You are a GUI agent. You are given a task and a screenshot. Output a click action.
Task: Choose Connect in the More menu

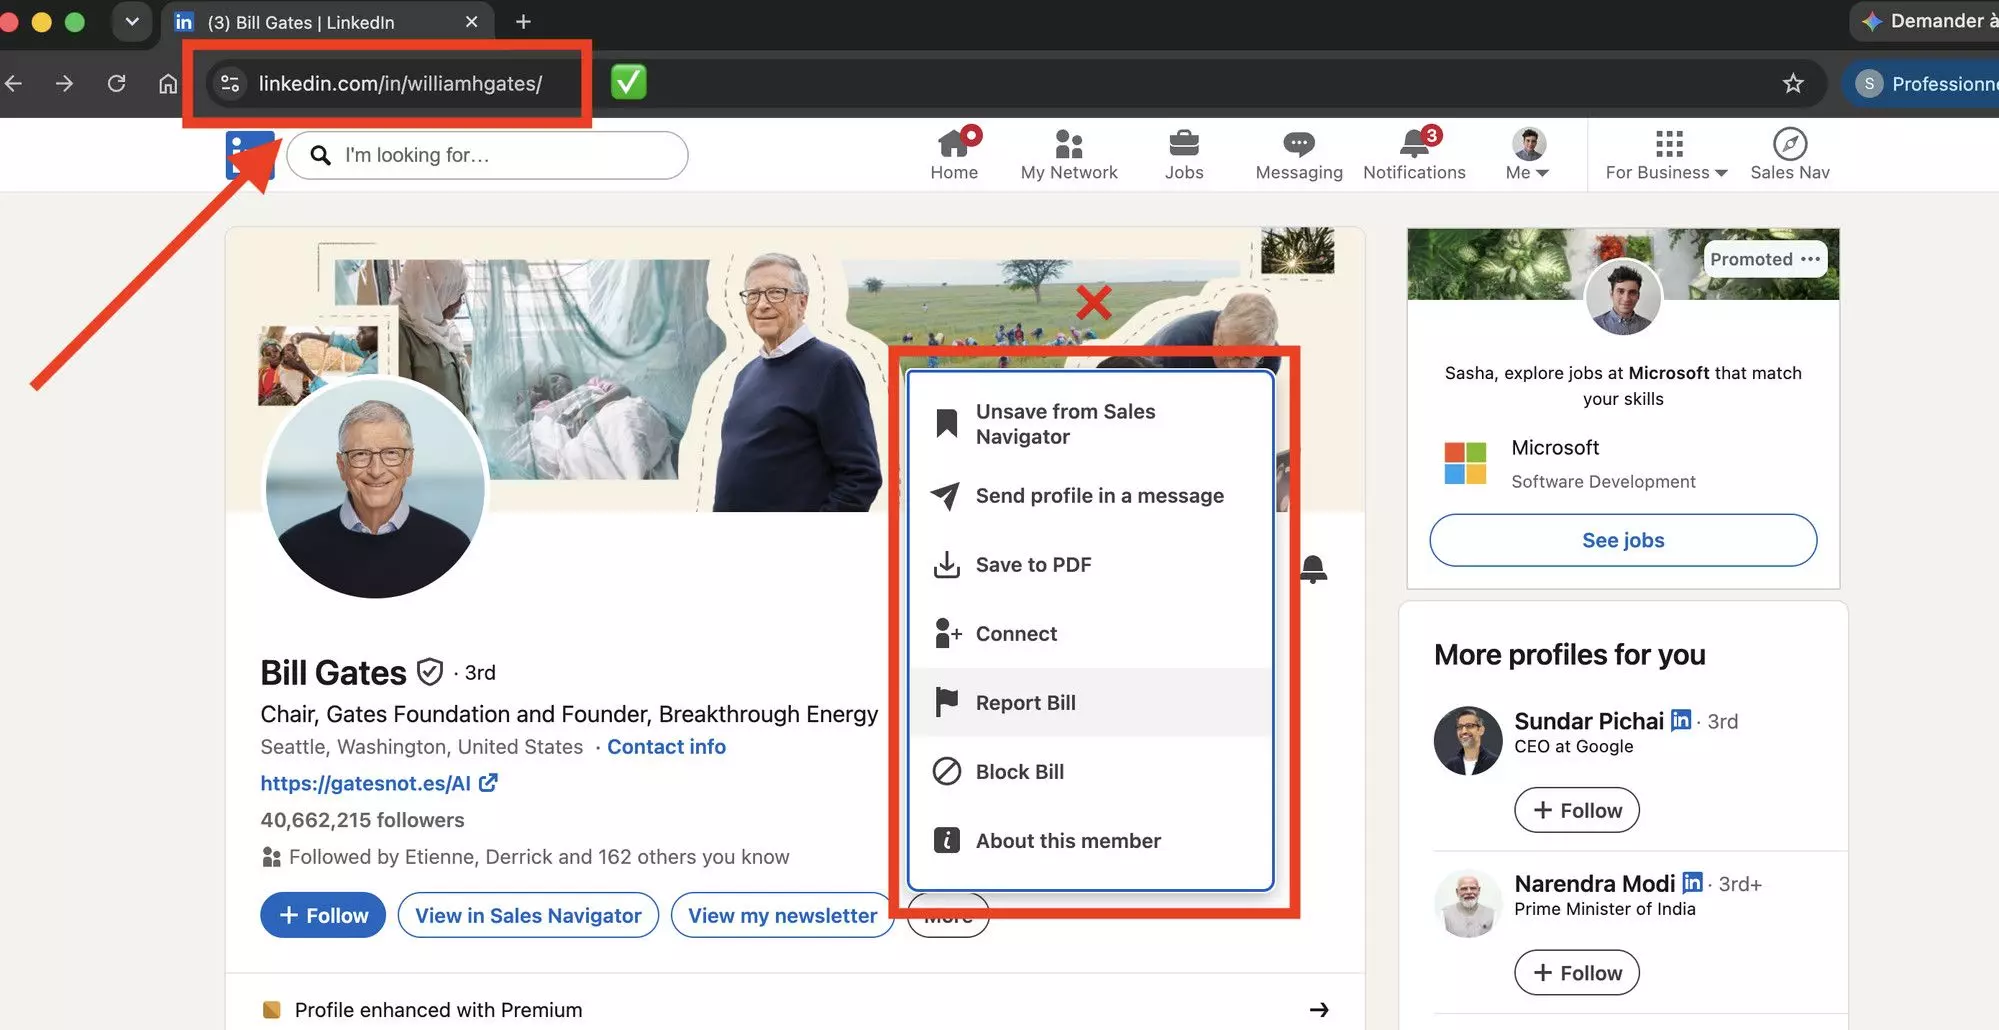1090,634
